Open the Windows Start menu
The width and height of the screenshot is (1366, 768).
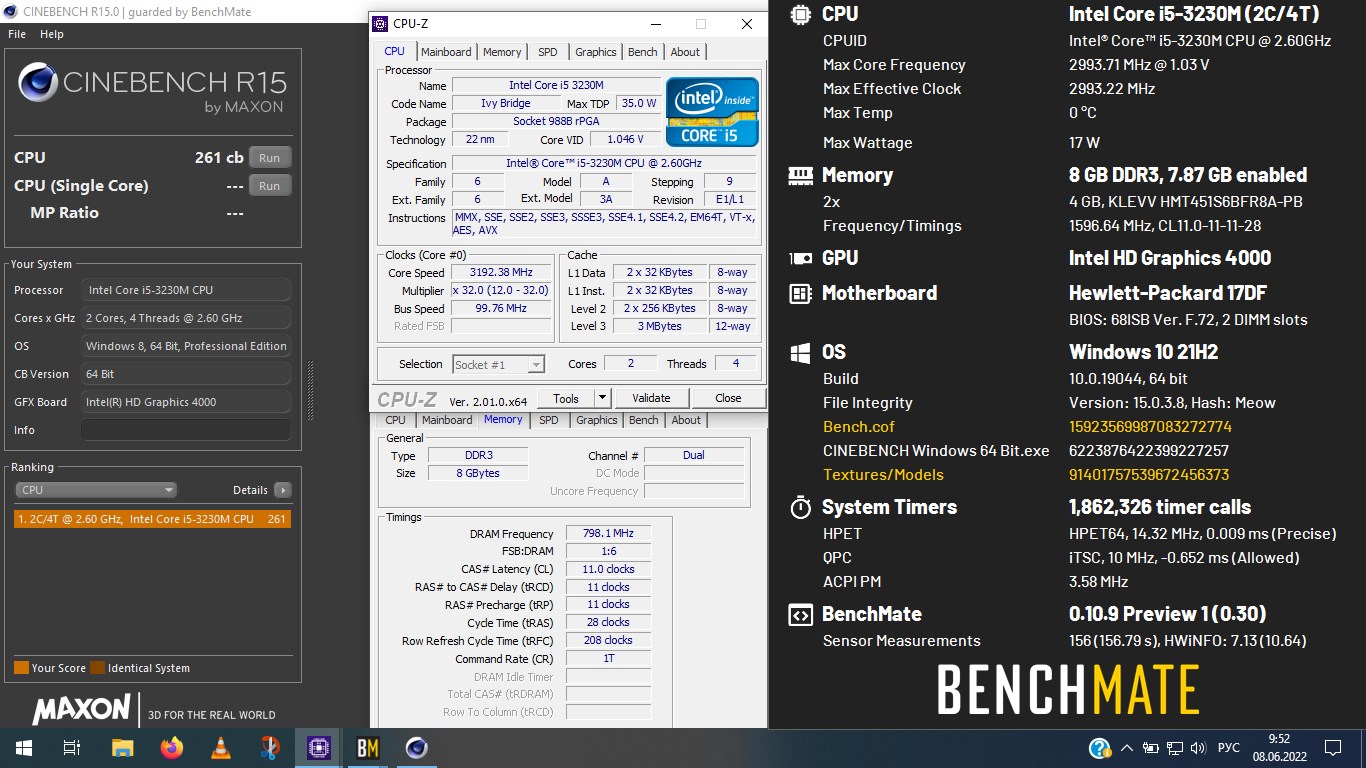[x=23, y=747]
